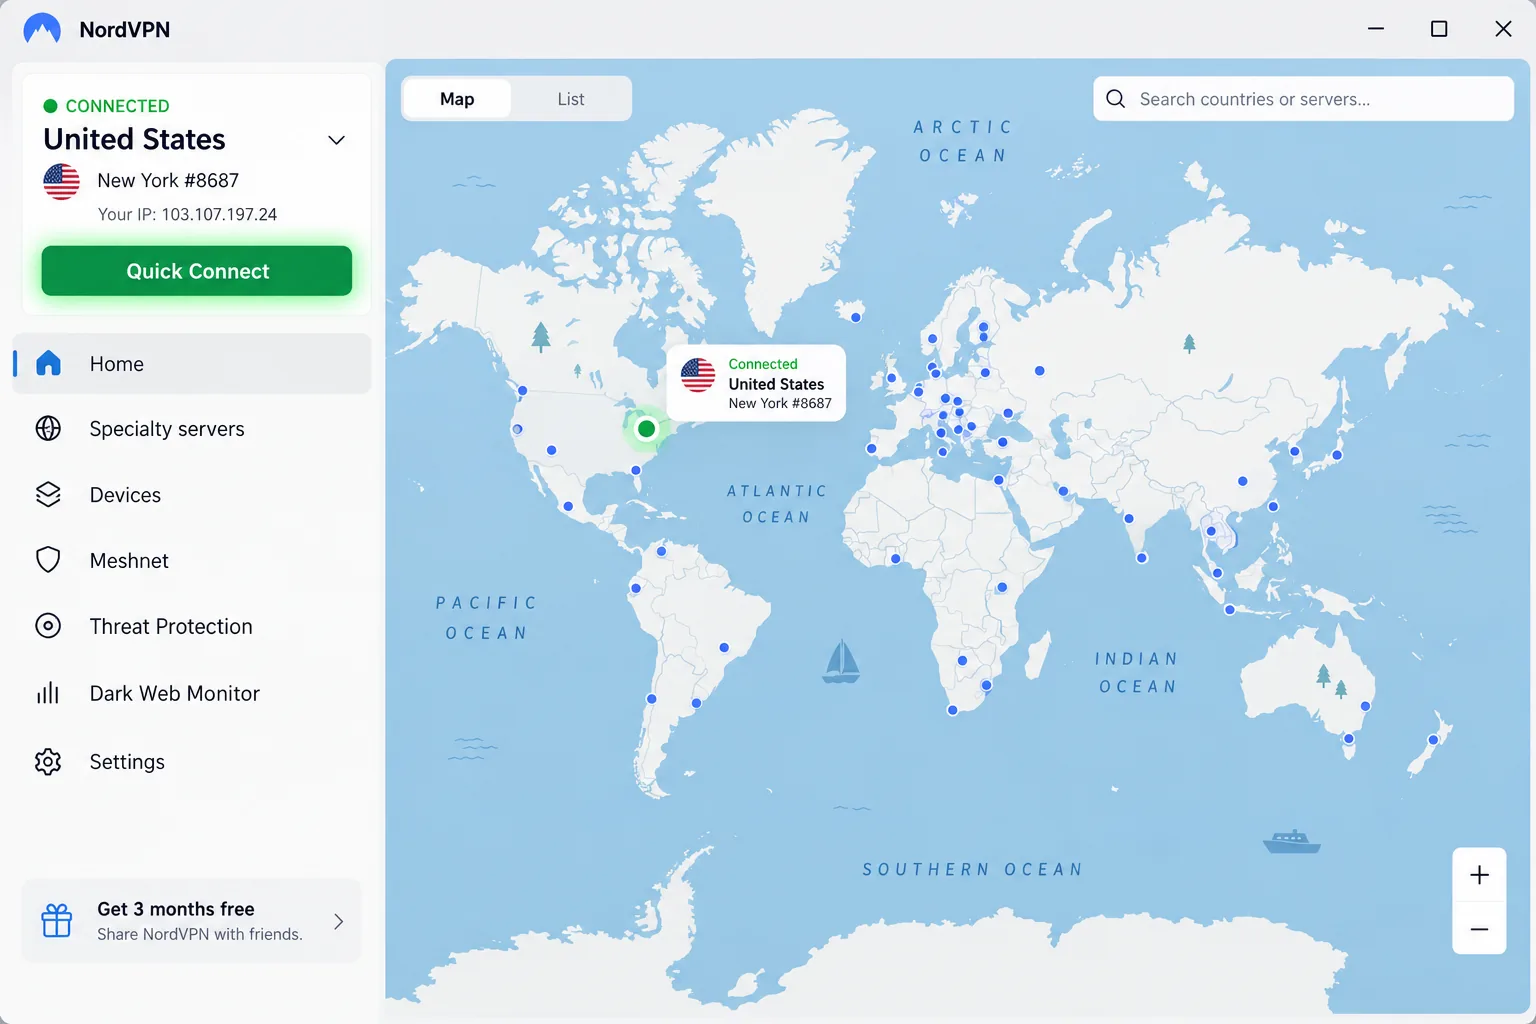Switch to the List tab
The width and height of the screenshot is (1536, 1024).
click(571, 99)
